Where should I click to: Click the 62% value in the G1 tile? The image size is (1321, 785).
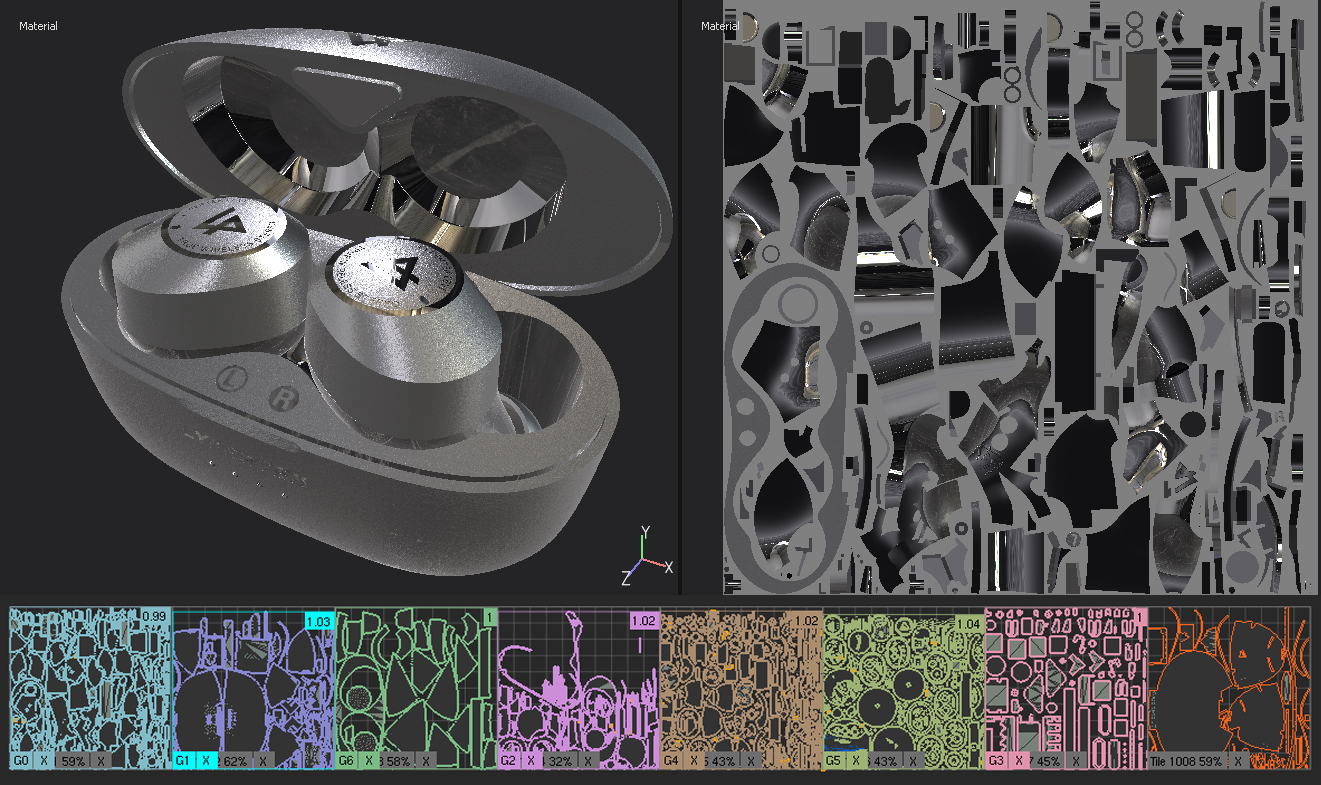[x=235, y=761]
